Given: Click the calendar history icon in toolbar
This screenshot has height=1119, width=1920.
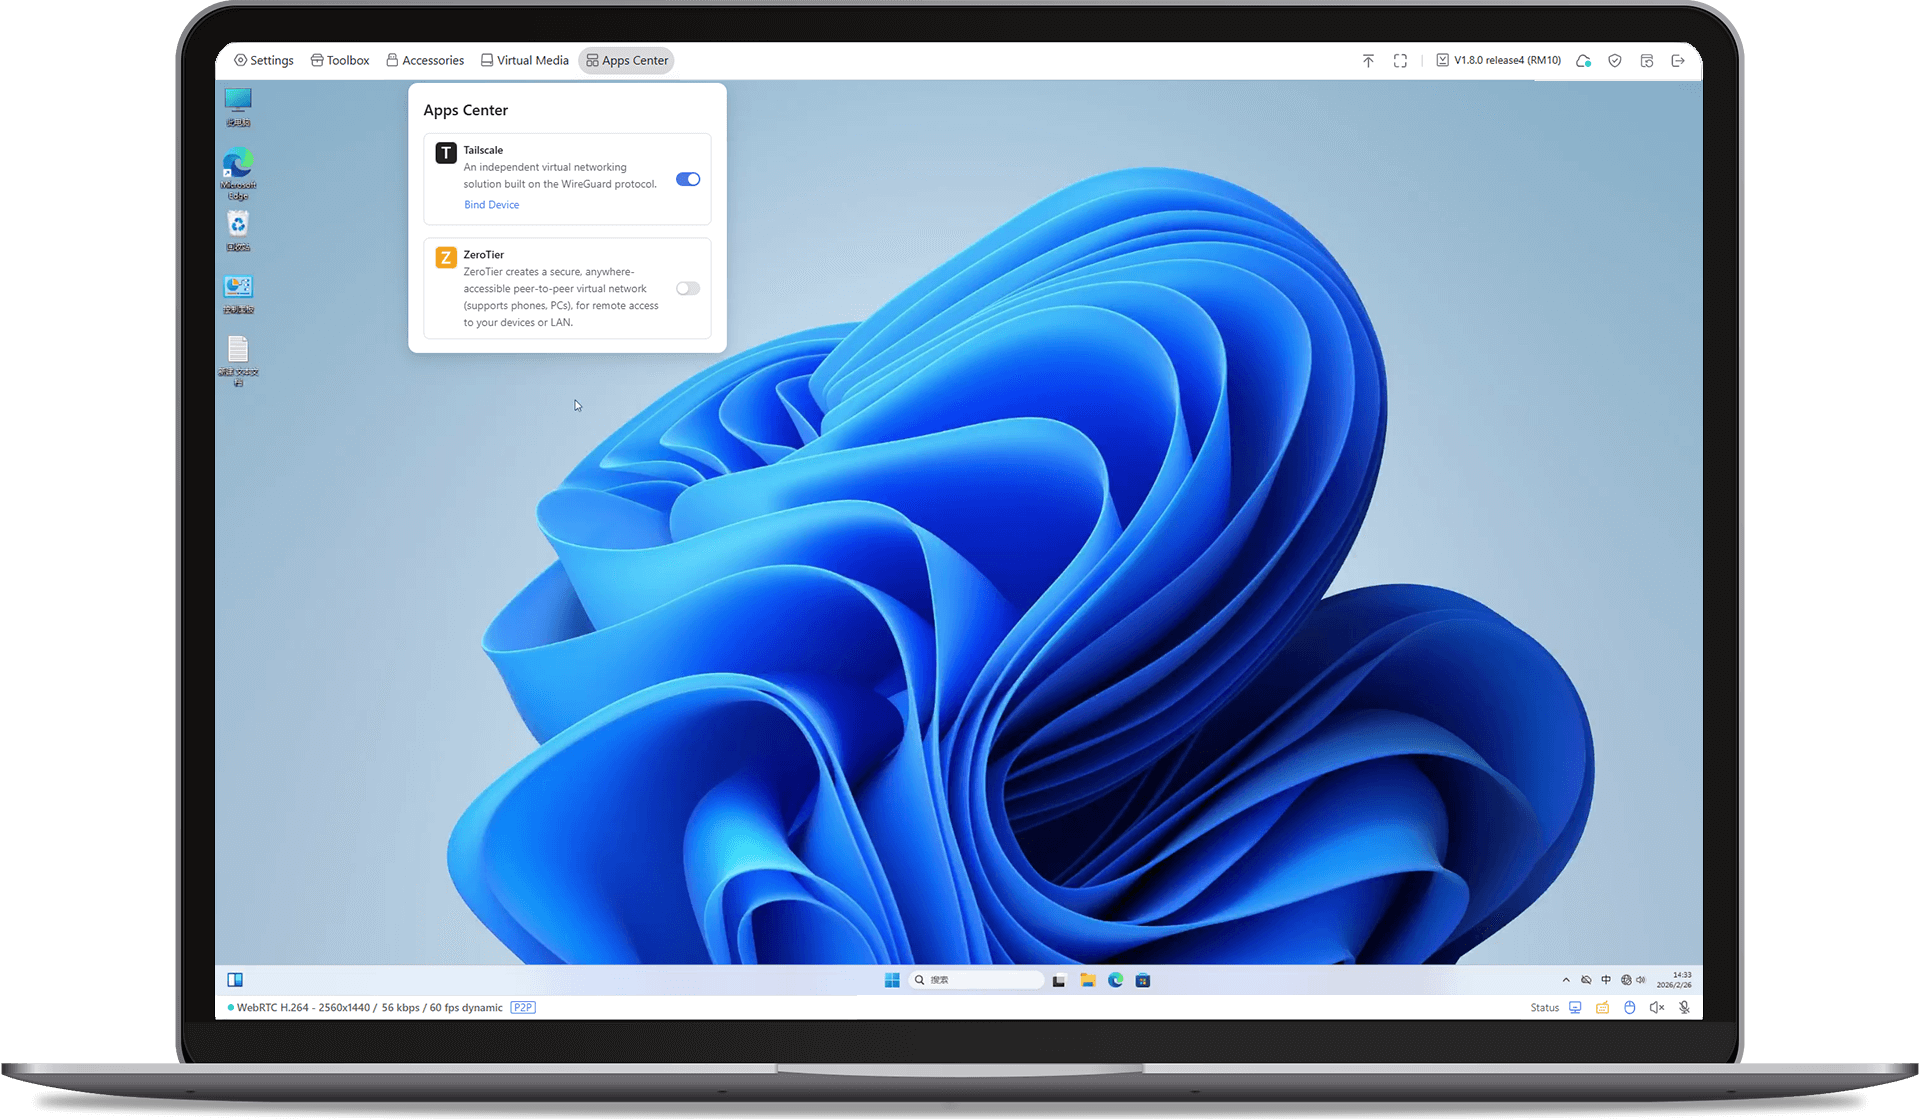Looking at the screenshot, I should pyautogui.click(x=1647, y=61).
